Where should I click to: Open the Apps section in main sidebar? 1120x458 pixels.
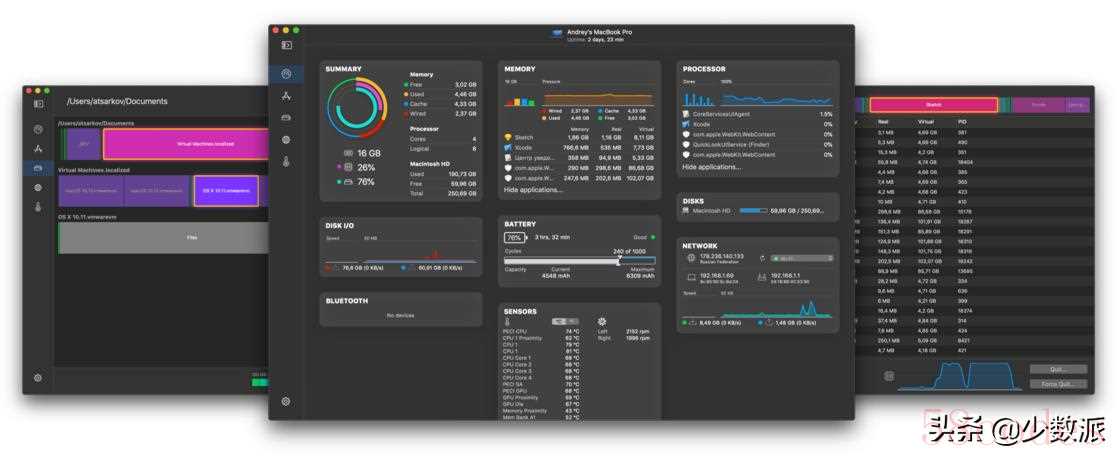click(x=286, y=96)
